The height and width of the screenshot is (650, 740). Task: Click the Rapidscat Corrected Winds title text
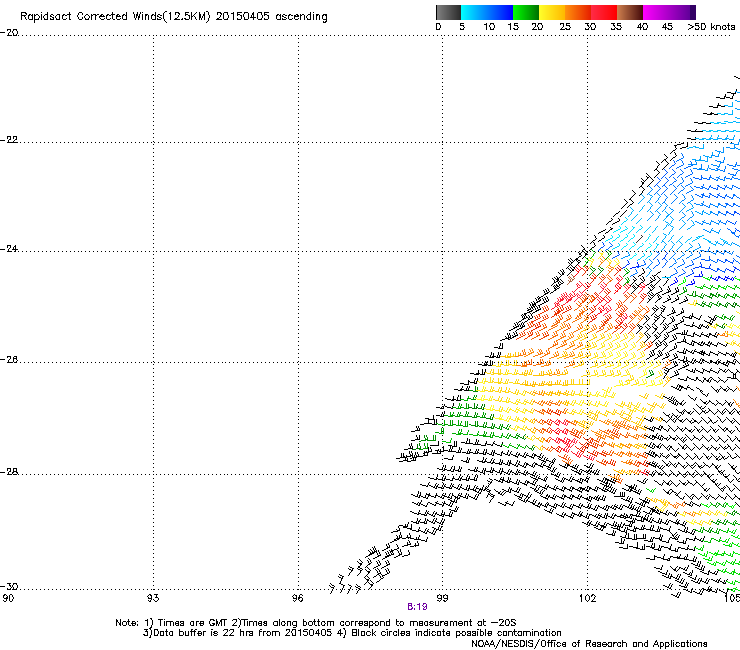click(174, 17)
